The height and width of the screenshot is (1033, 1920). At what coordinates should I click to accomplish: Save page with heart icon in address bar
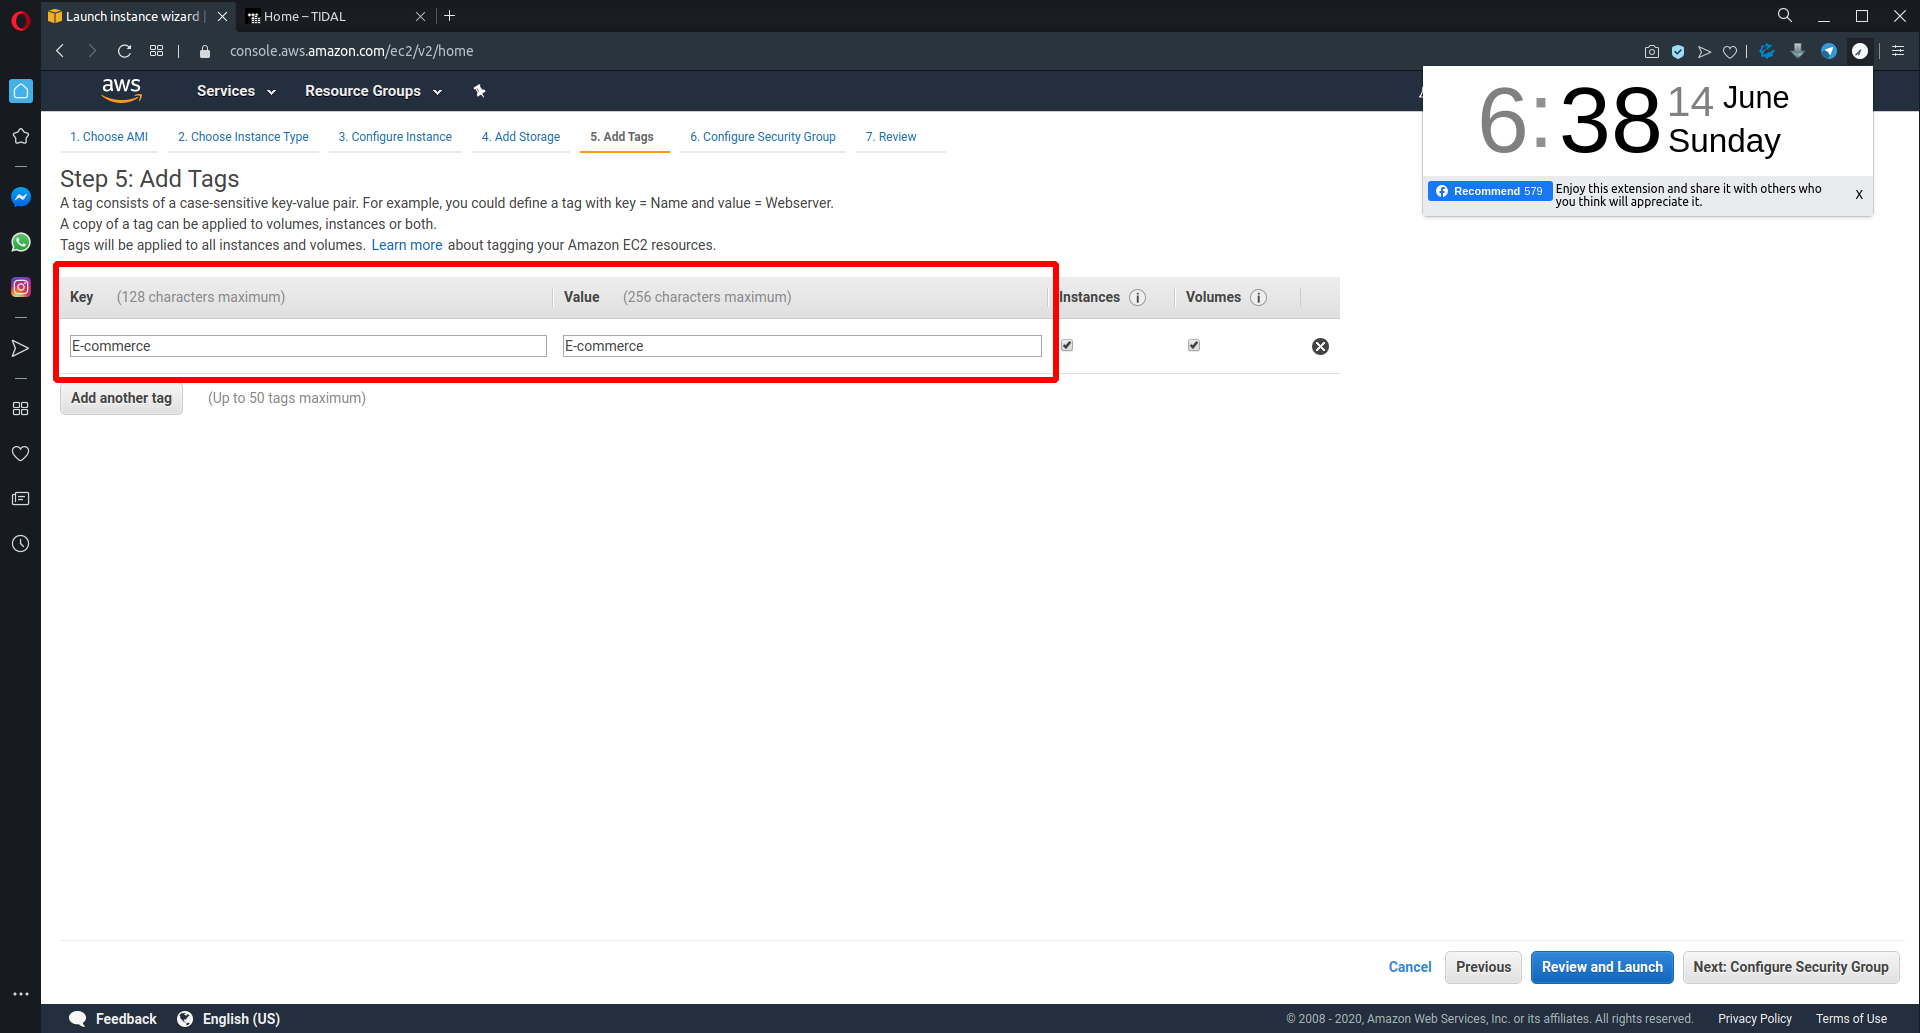pyautogui.click(x=1730, y=51)
